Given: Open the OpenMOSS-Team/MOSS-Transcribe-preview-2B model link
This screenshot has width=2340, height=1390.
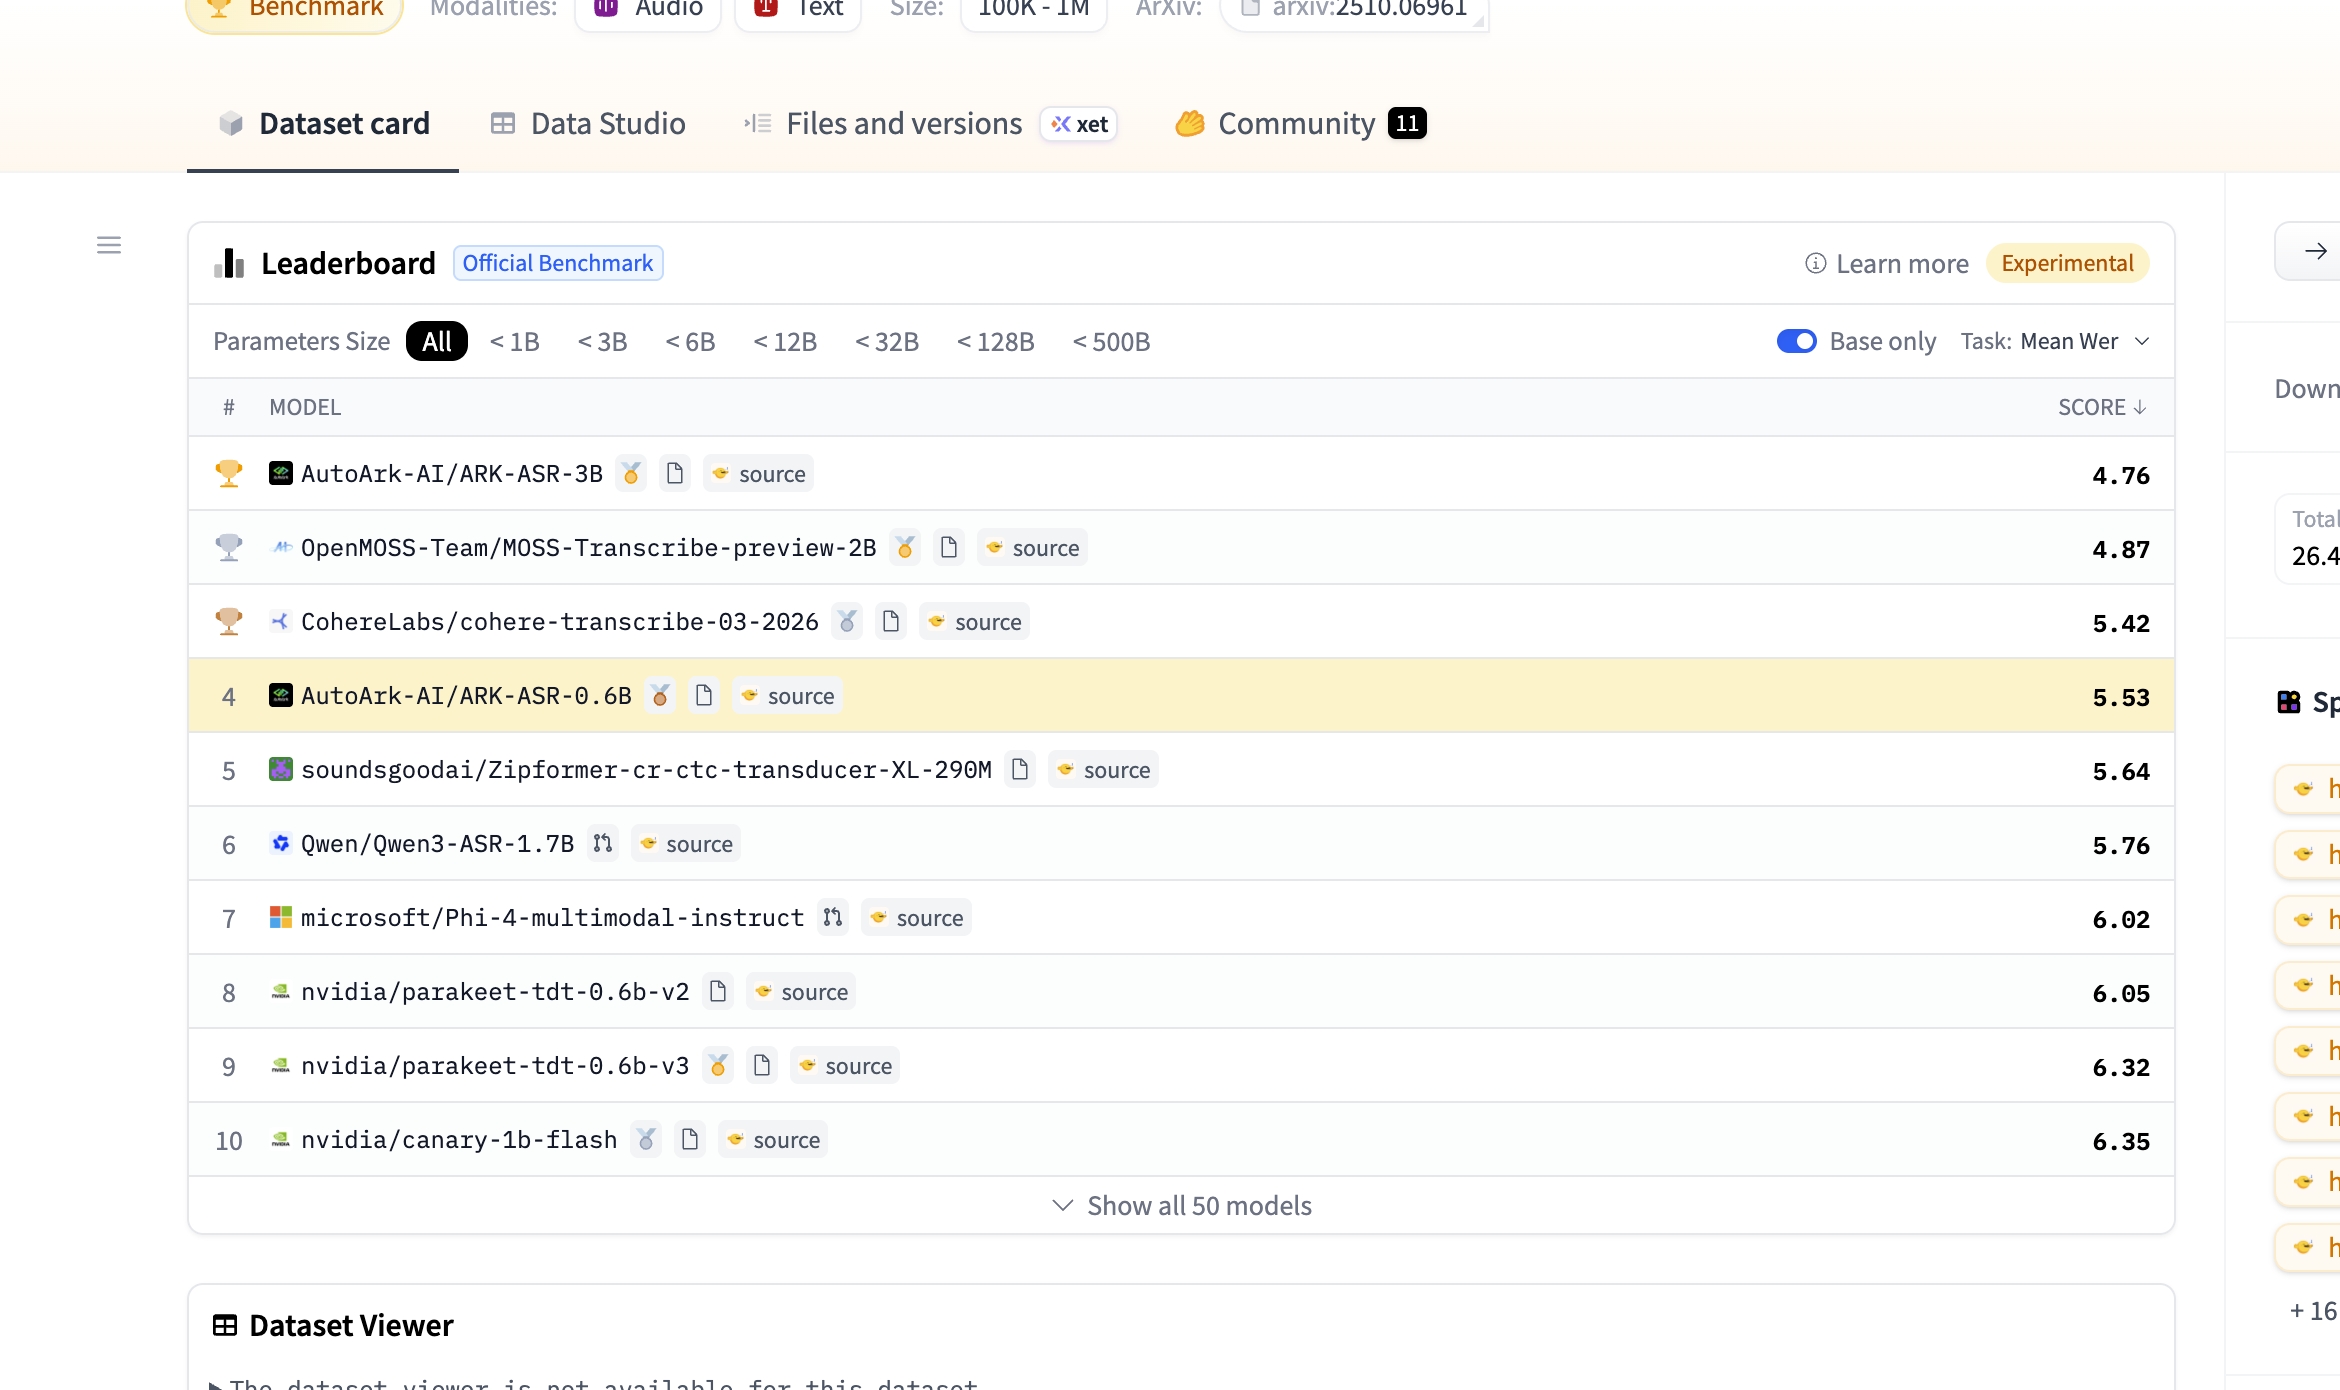Looking at the screenshot, I should tap(589, 547).
